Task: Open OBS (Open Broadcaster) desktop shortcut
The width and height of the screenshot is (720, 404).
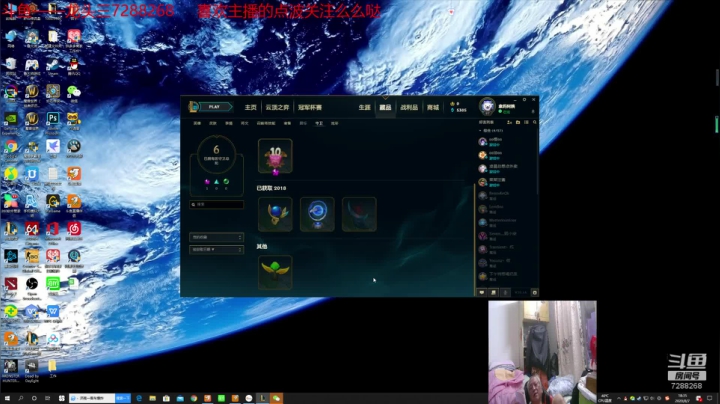Action: [32, 286]
